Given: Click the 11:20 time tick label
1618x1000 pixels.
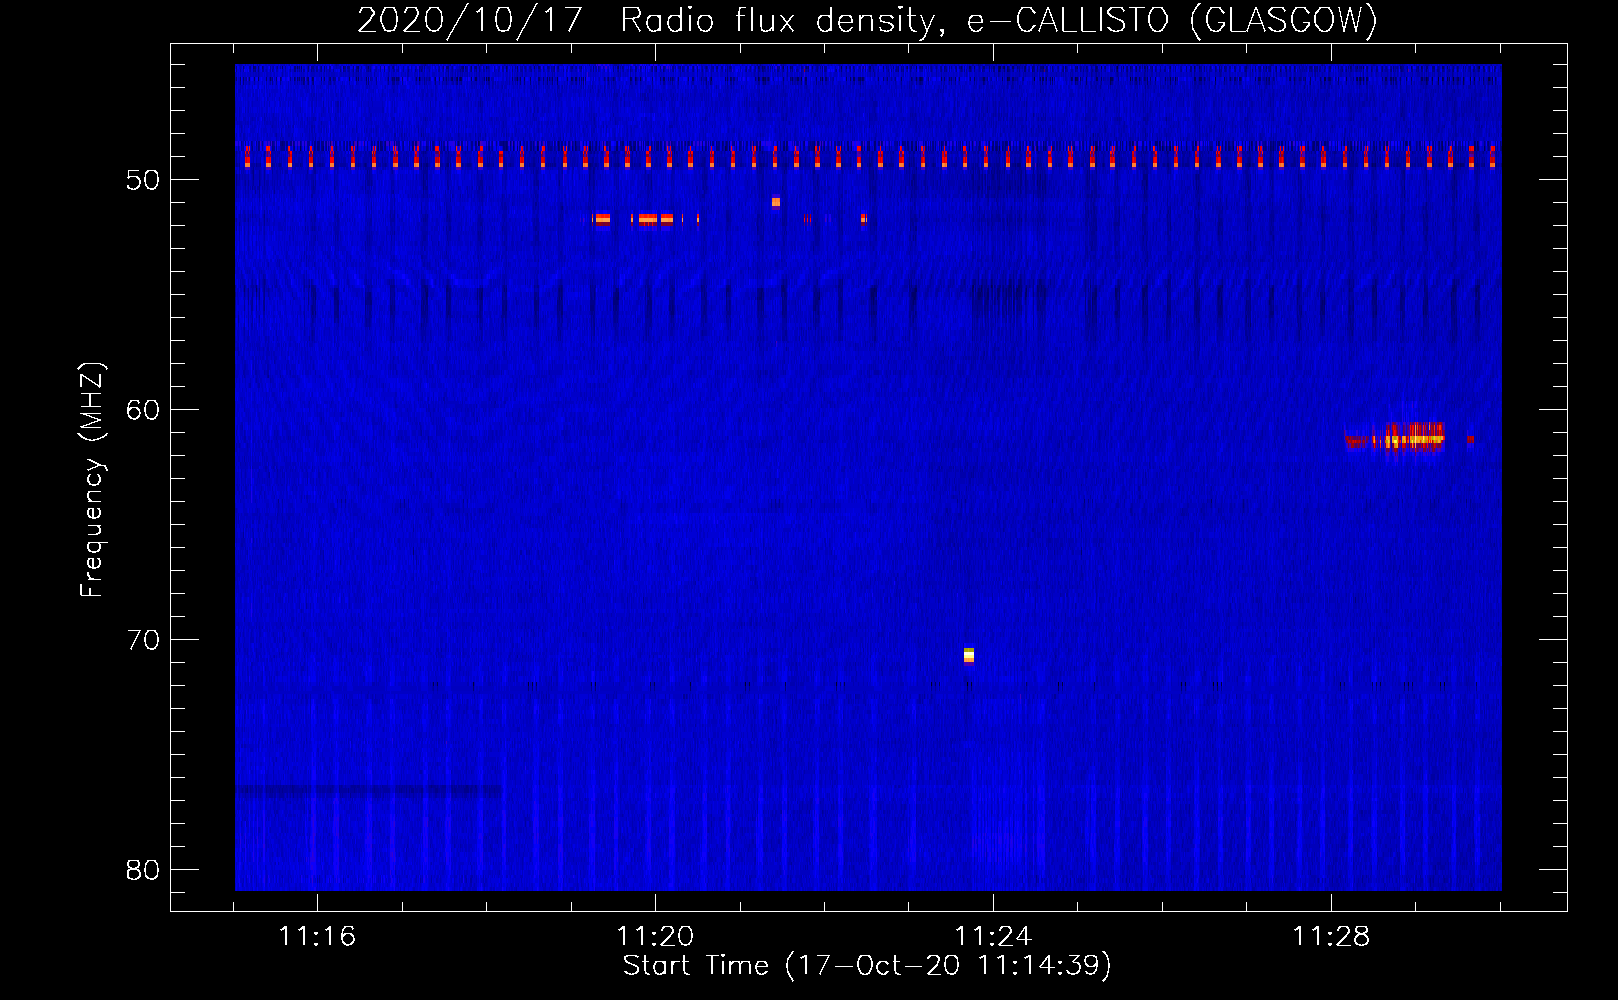Looking at the screenshot, I should point(655,936).
